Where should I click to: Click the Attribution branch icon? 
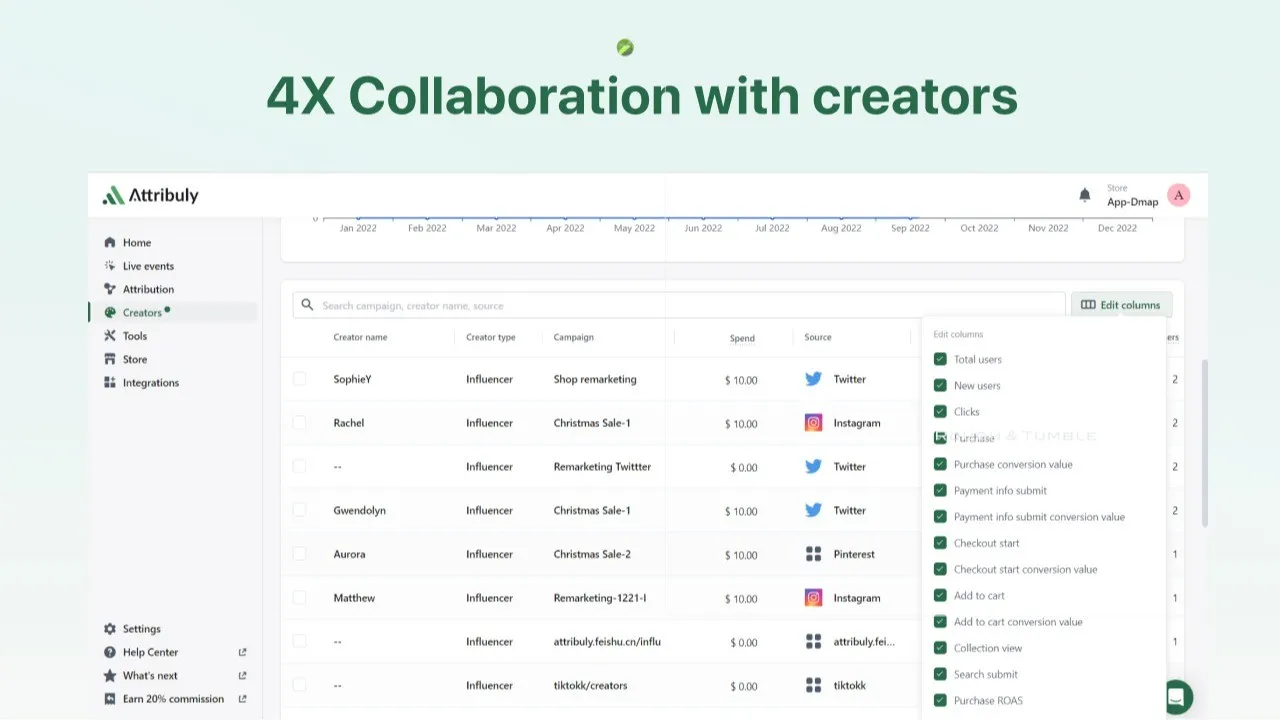pos(110,289)
